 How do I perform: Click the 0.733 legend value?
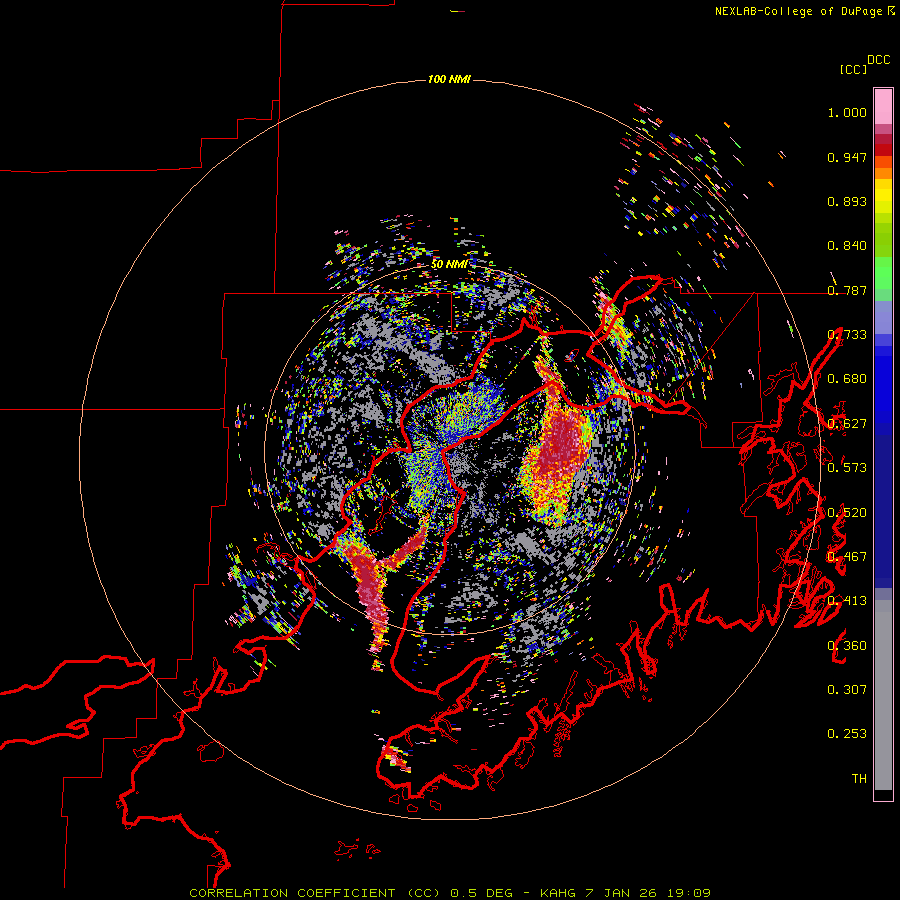coord(847,335)
